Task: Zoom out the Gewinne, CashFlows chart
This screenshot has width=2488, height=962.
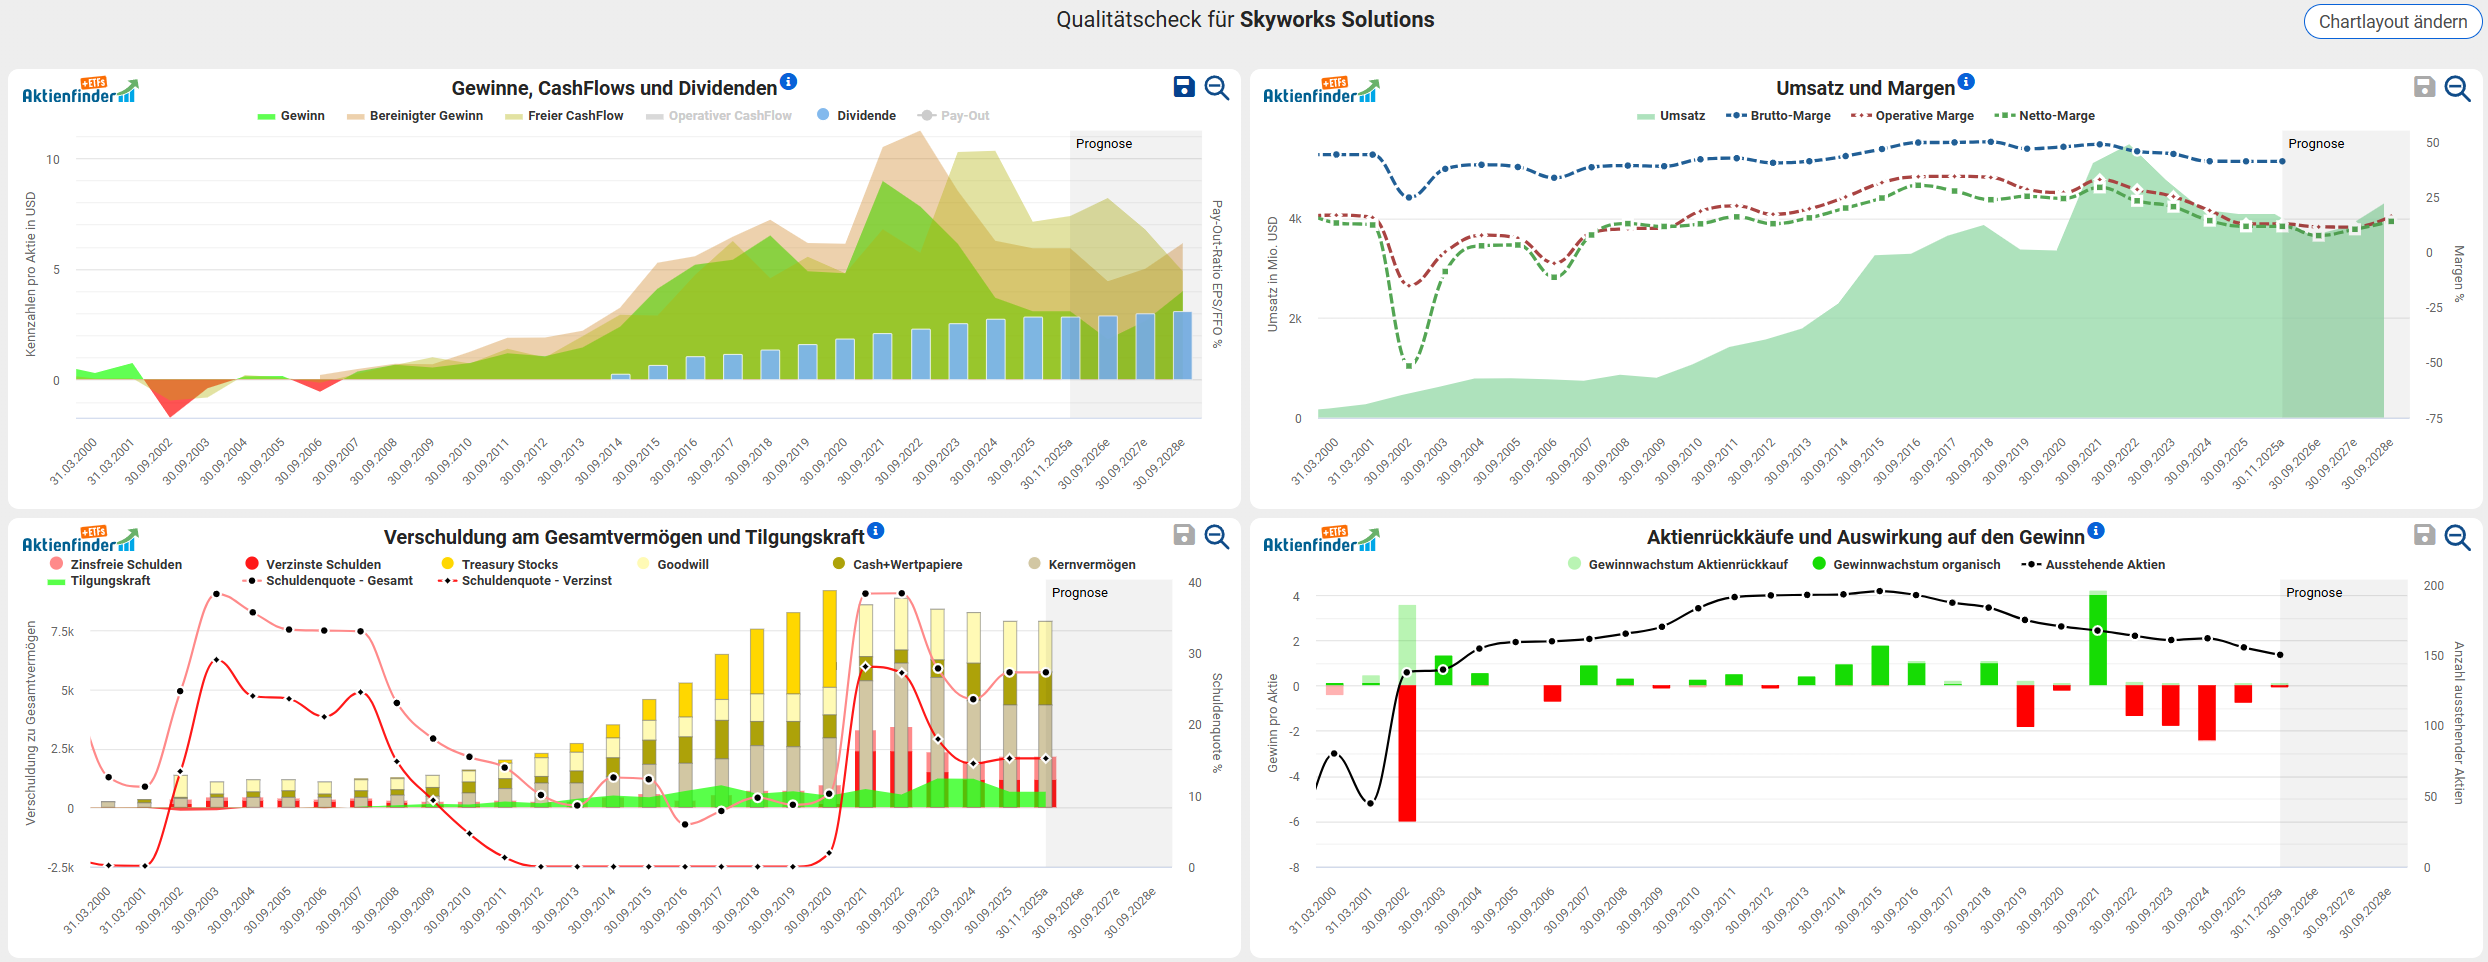Action: pos(1216,87)
